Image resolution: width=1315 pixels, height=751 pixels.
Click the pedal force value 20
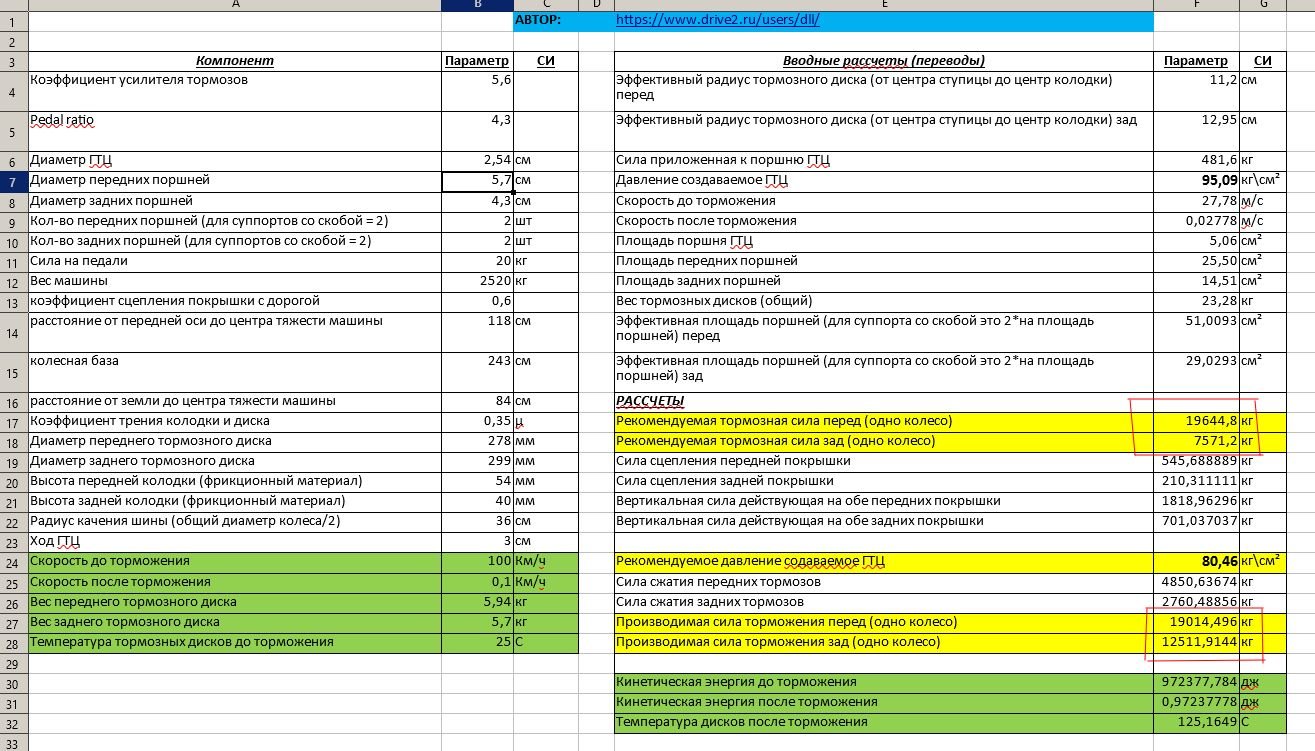[x=477, y=261]
